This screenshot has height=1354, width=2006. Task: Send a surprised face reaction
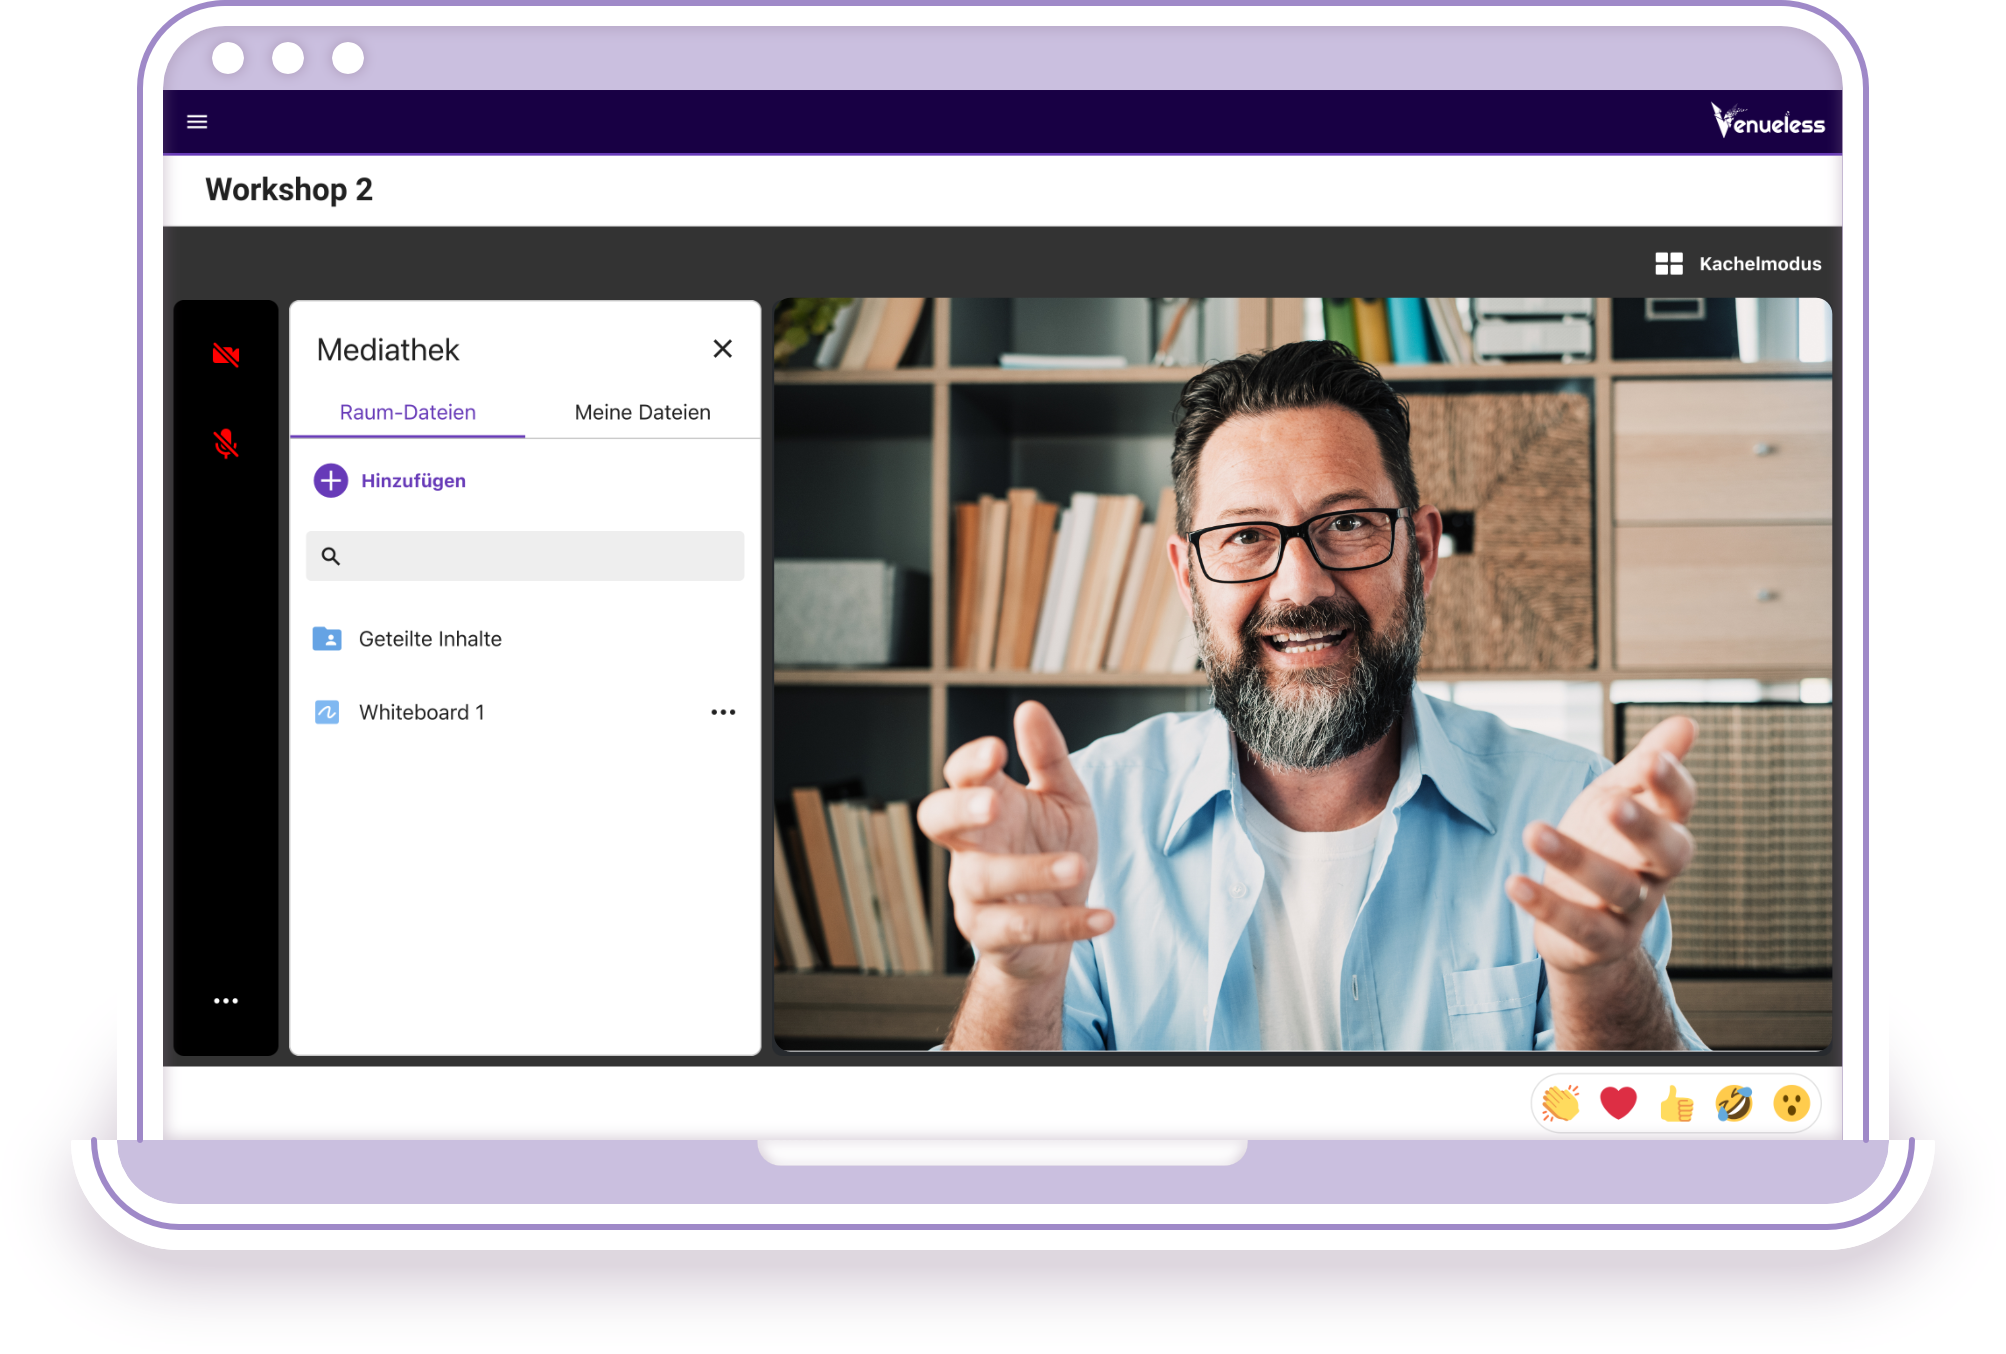pyautogui.click(x=1791, y=1104)
